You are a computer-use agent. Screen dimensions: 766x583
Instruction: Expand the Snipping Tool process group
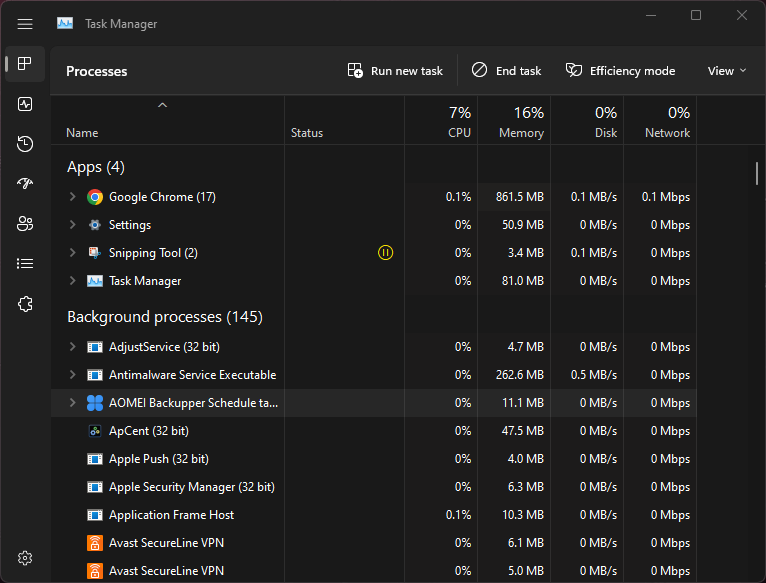point(72,252)
